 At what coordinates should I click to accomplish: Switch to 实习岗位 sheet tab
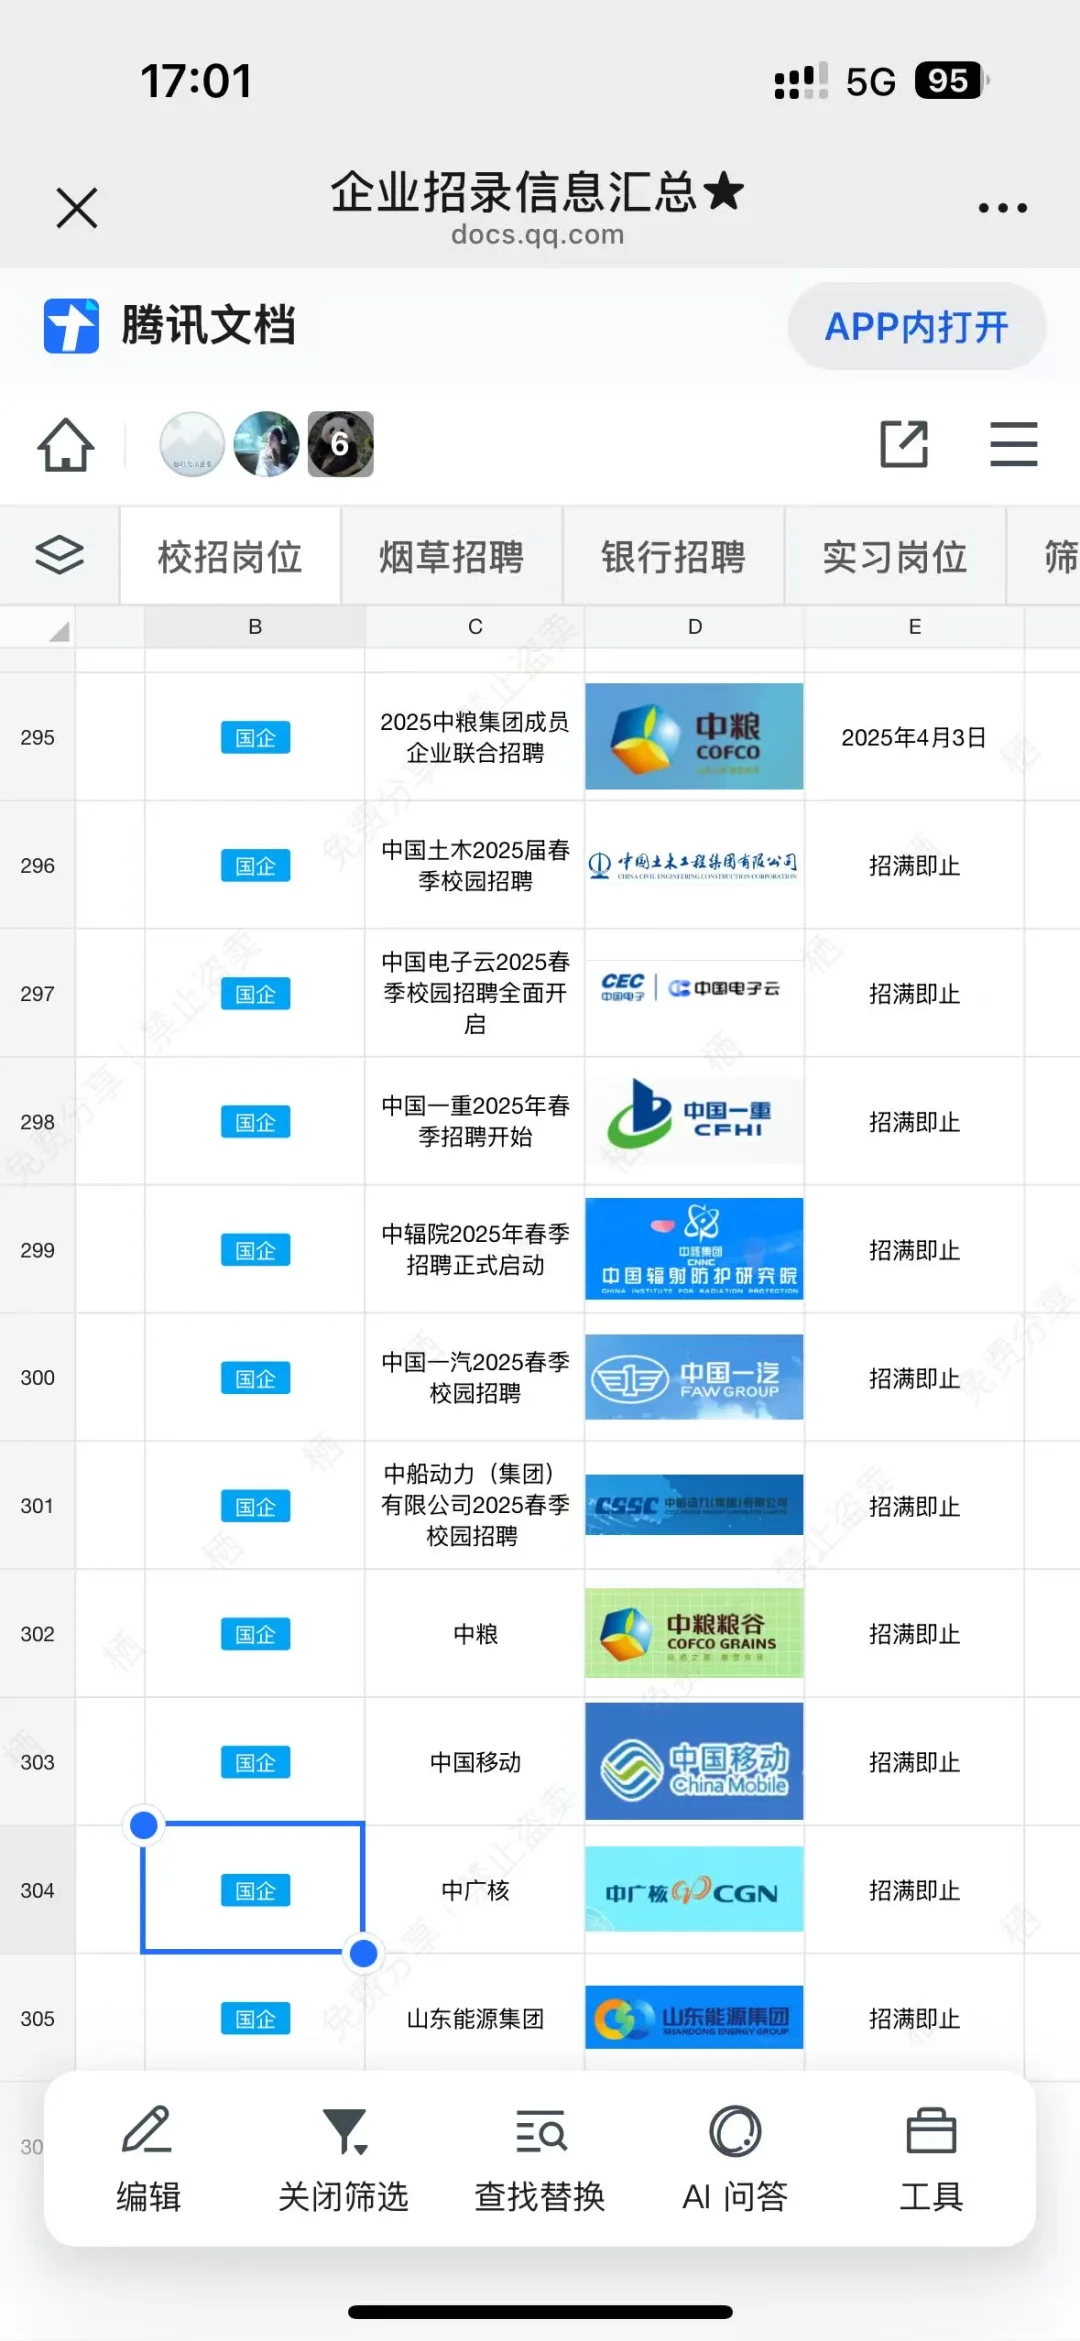coord(895,556)
